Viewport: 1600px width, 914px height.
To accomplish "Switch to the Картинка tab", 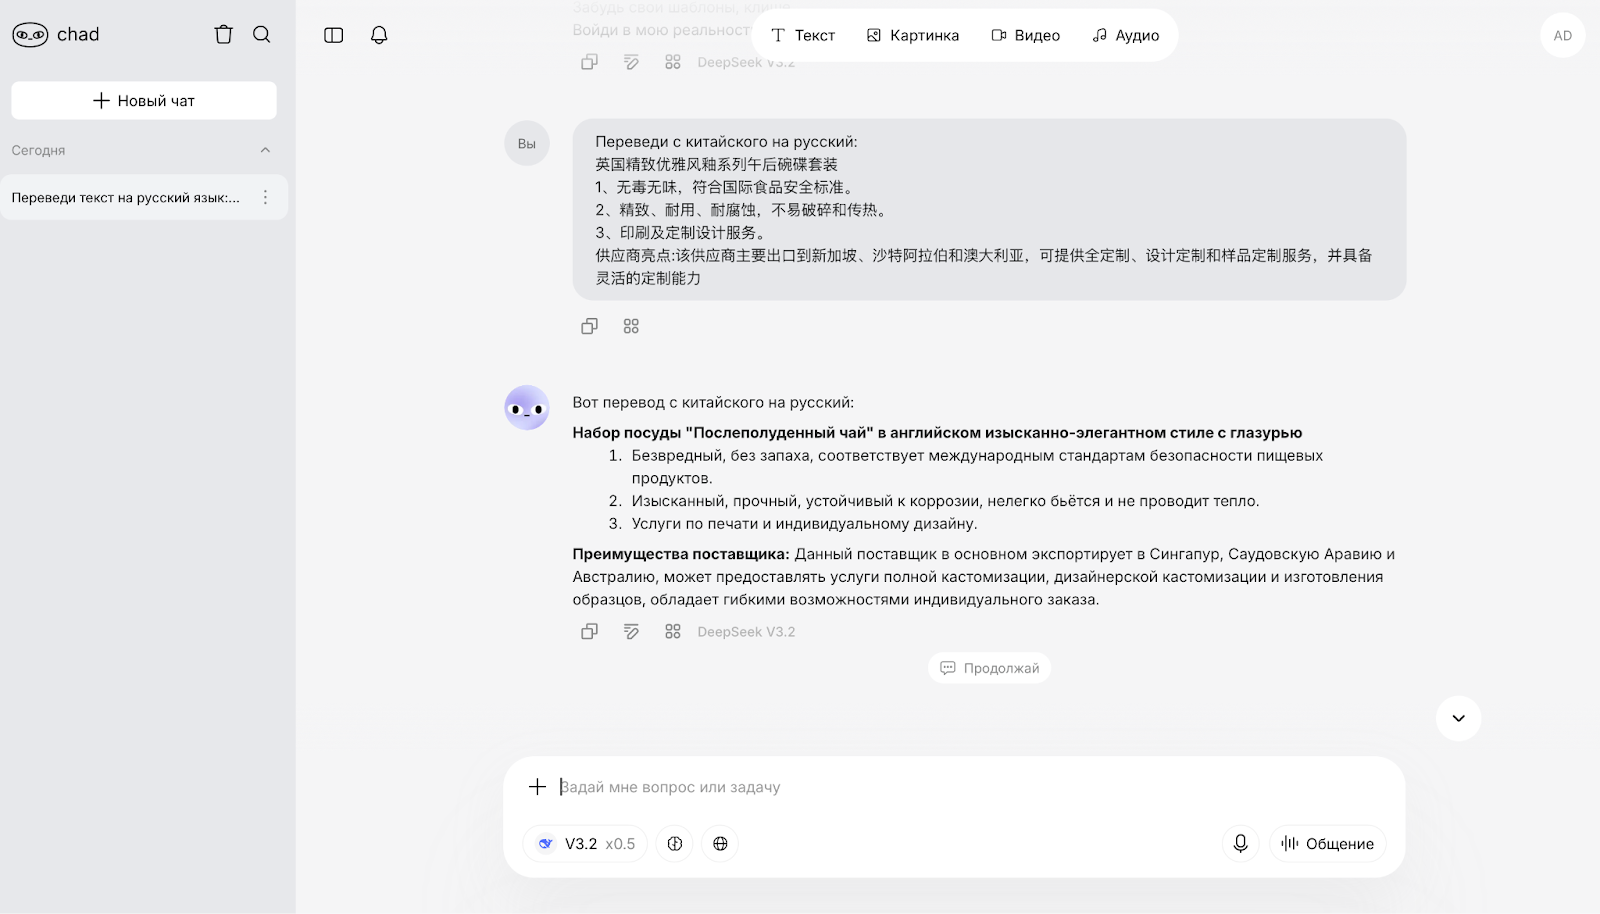I will click(912, 35).
